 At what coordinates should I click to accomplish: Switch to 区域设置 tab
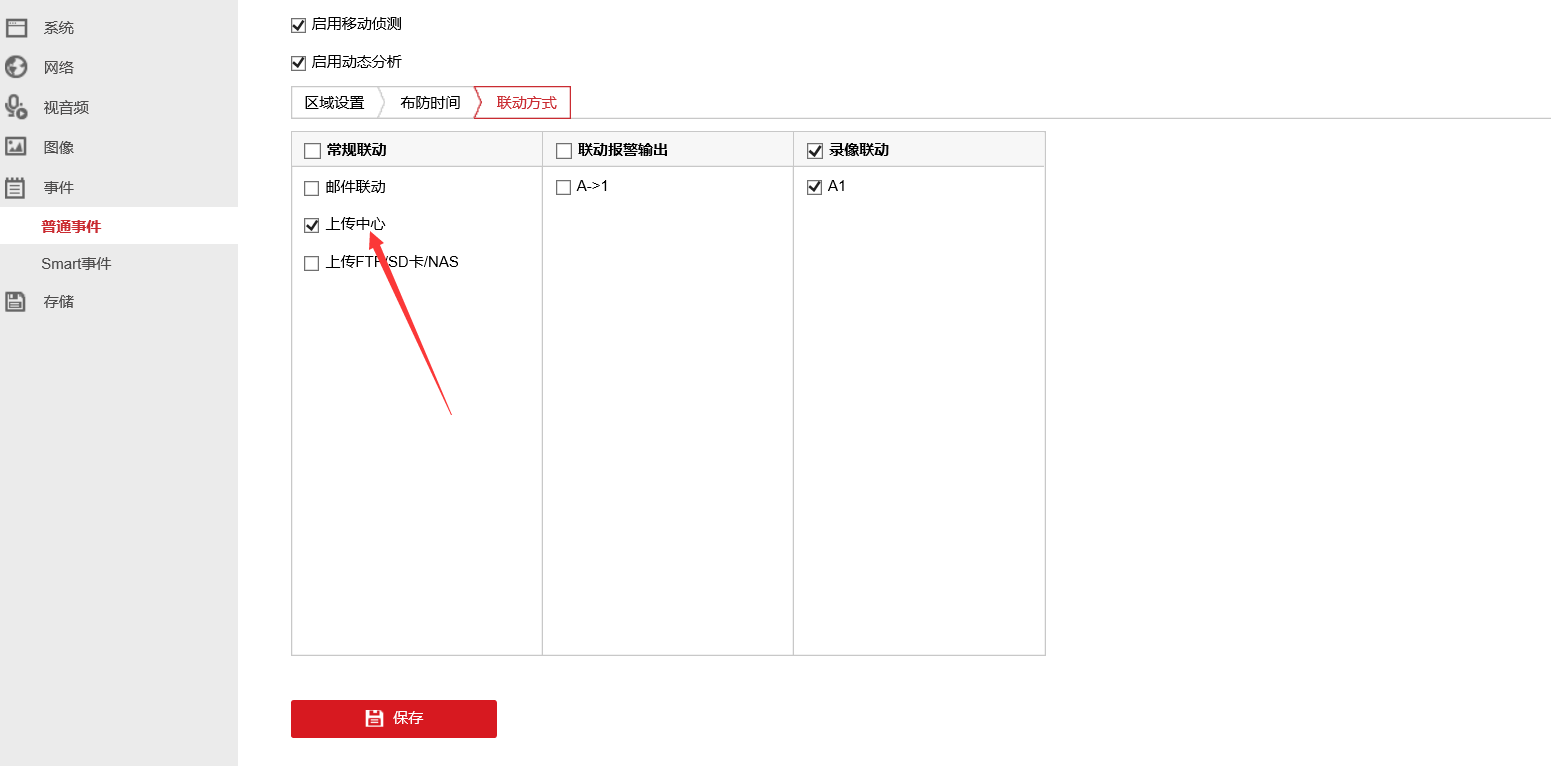(x=335, y=103)
